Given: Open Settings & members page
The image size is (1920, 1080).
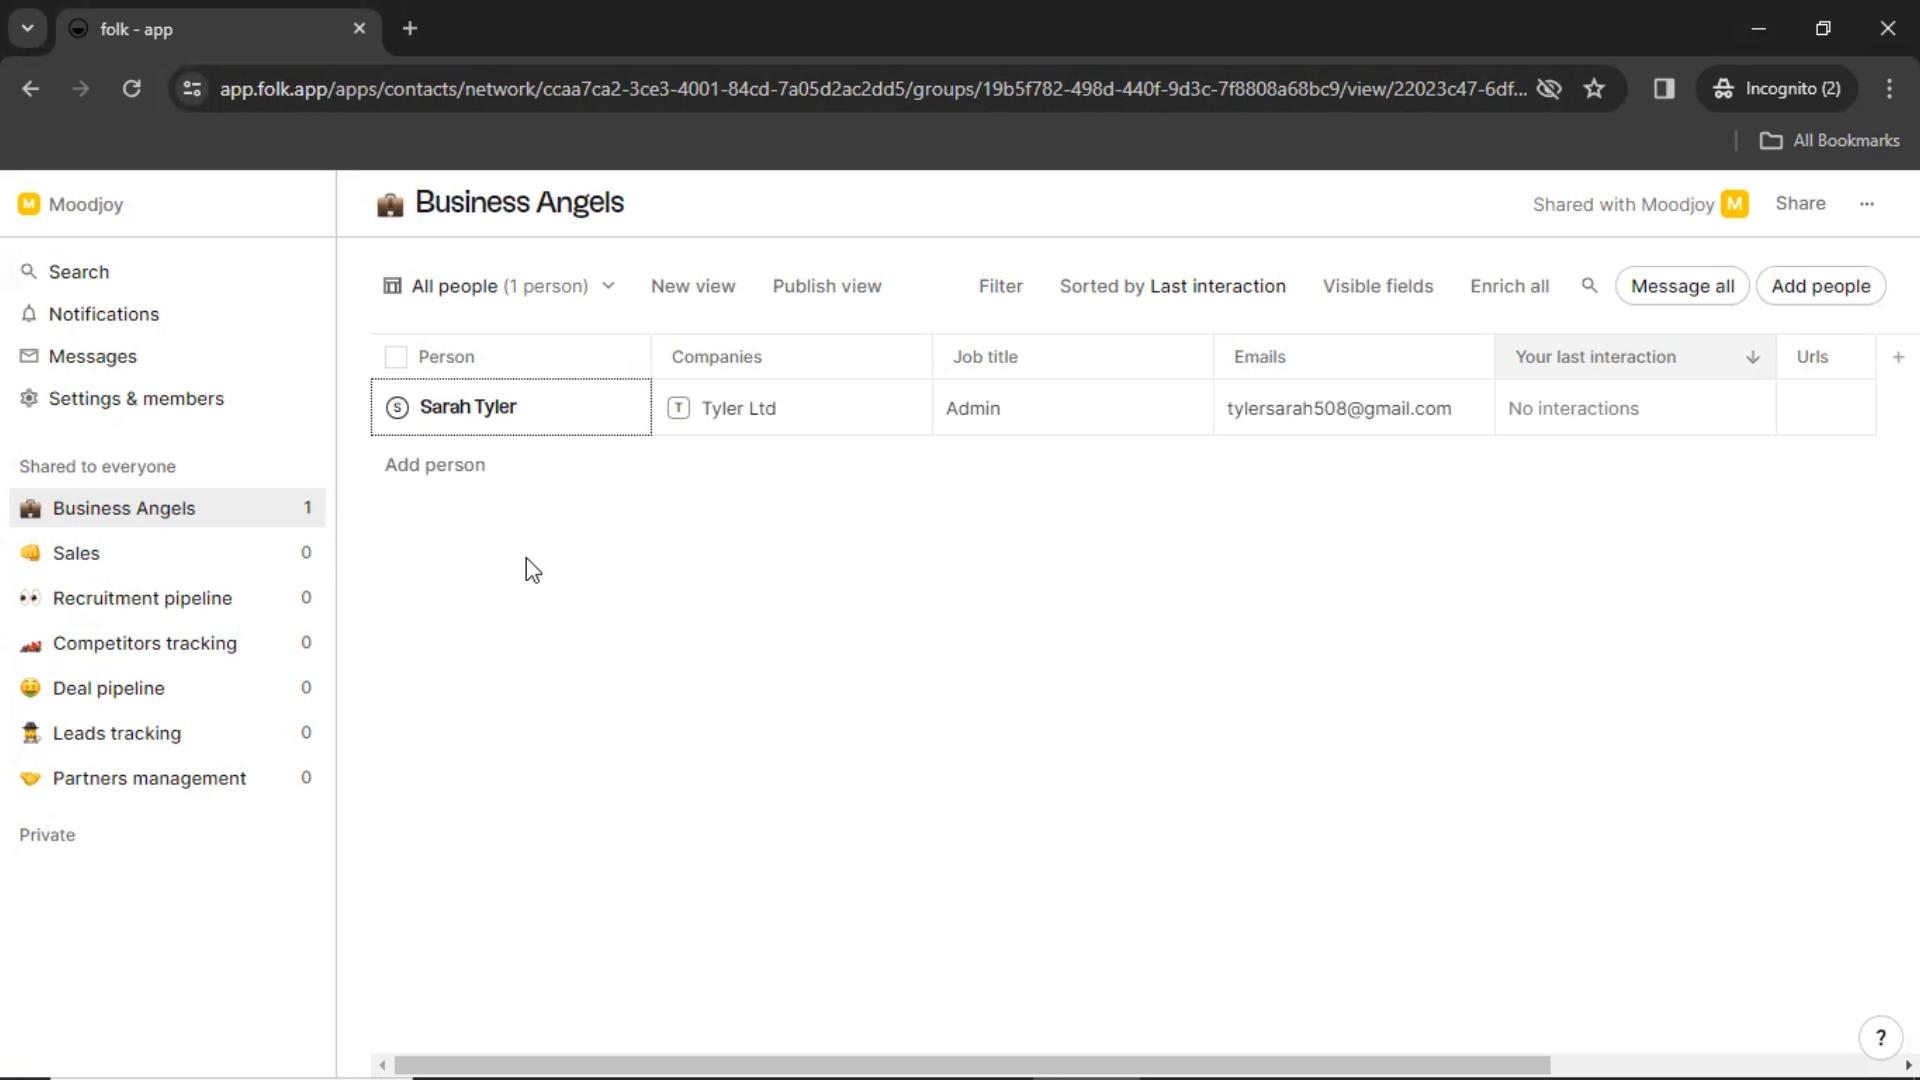Looking at the screenshot, I should [x=136, y=398].
